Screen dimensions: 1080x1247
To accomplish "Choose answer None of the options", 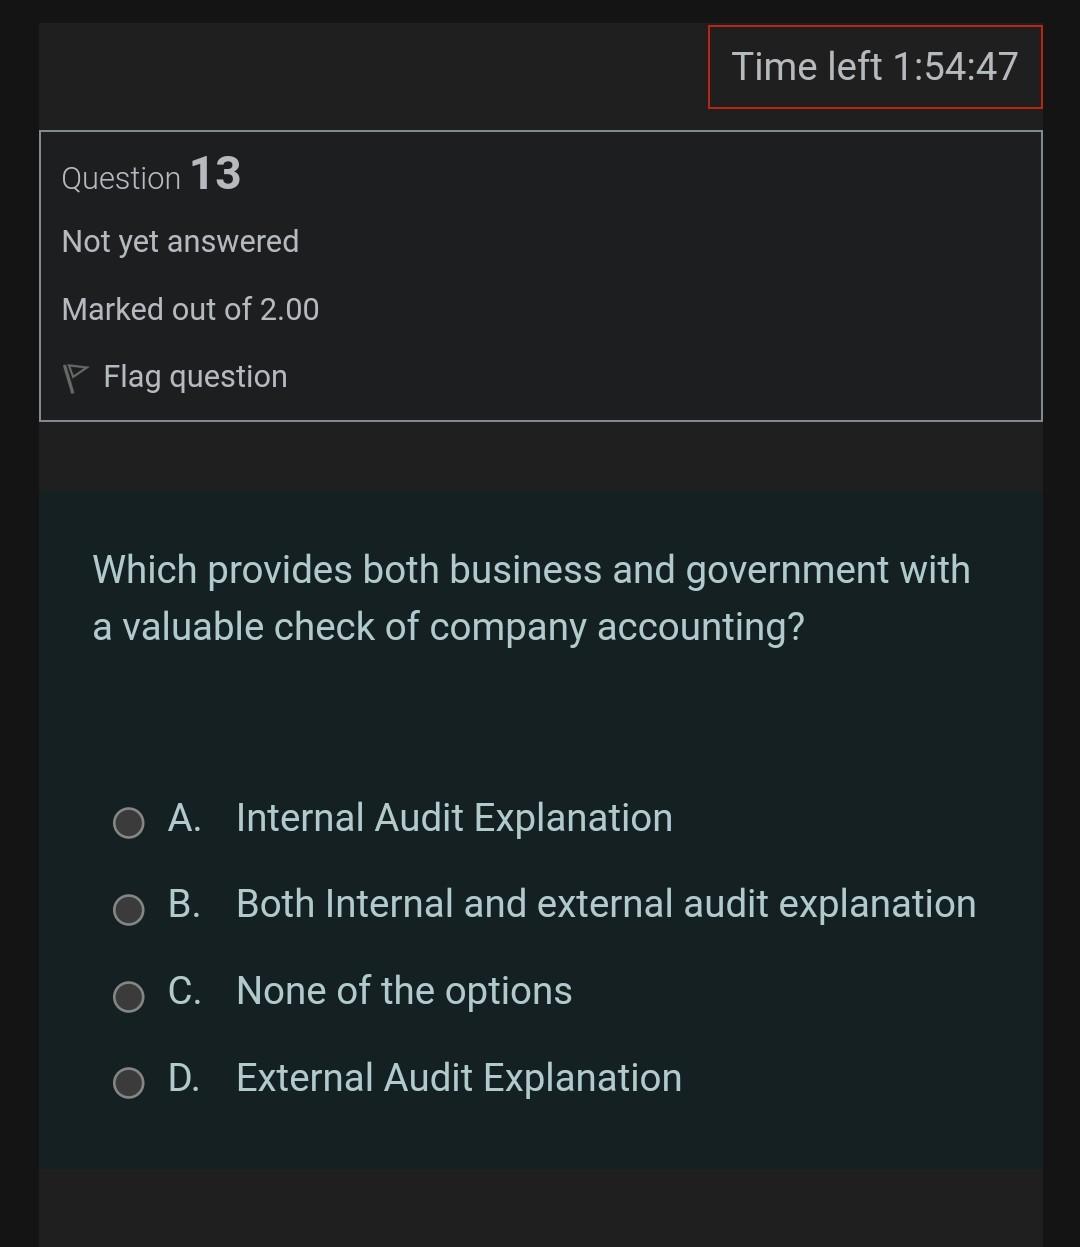I will point(404,991).
